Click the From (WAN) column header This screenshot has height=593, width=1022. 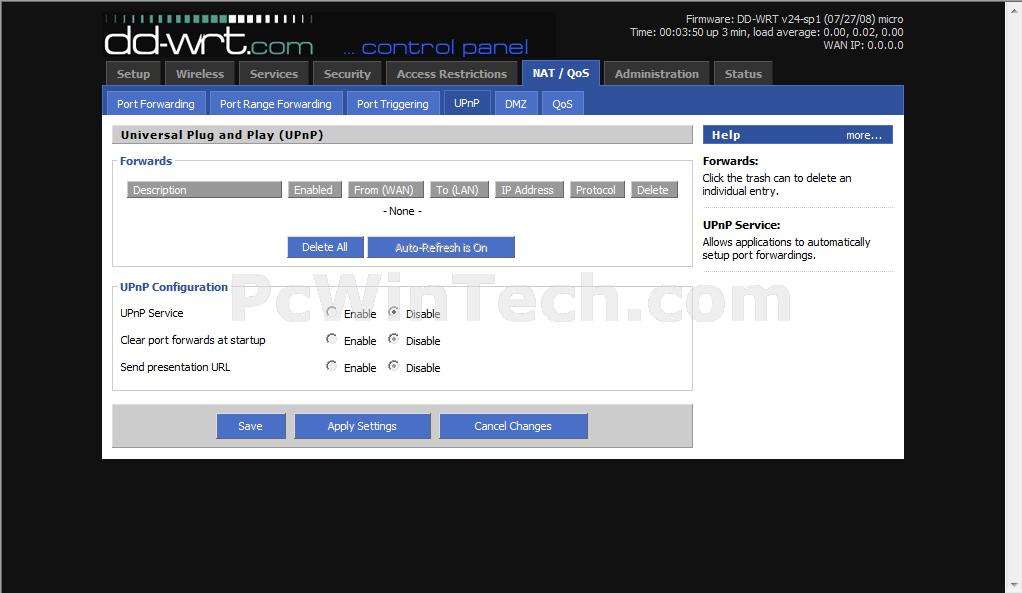(386, 190)
